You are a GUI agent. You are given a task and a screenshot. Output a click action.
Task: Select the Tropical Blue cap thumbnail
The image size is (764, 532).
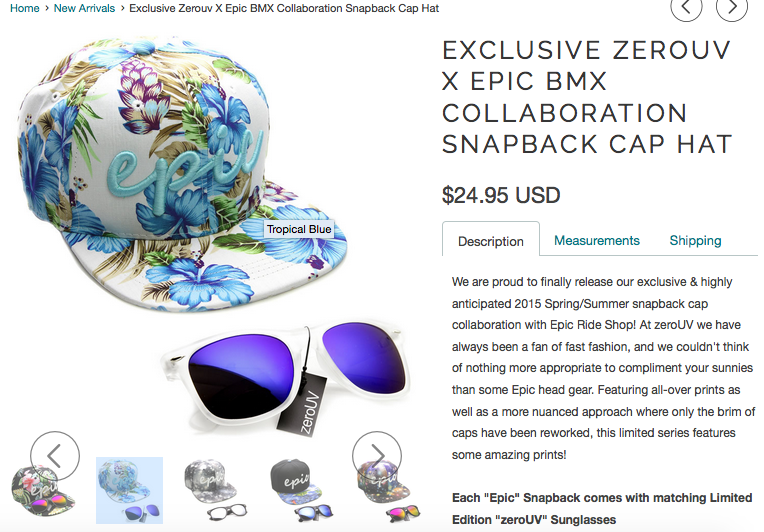[129, 491]
